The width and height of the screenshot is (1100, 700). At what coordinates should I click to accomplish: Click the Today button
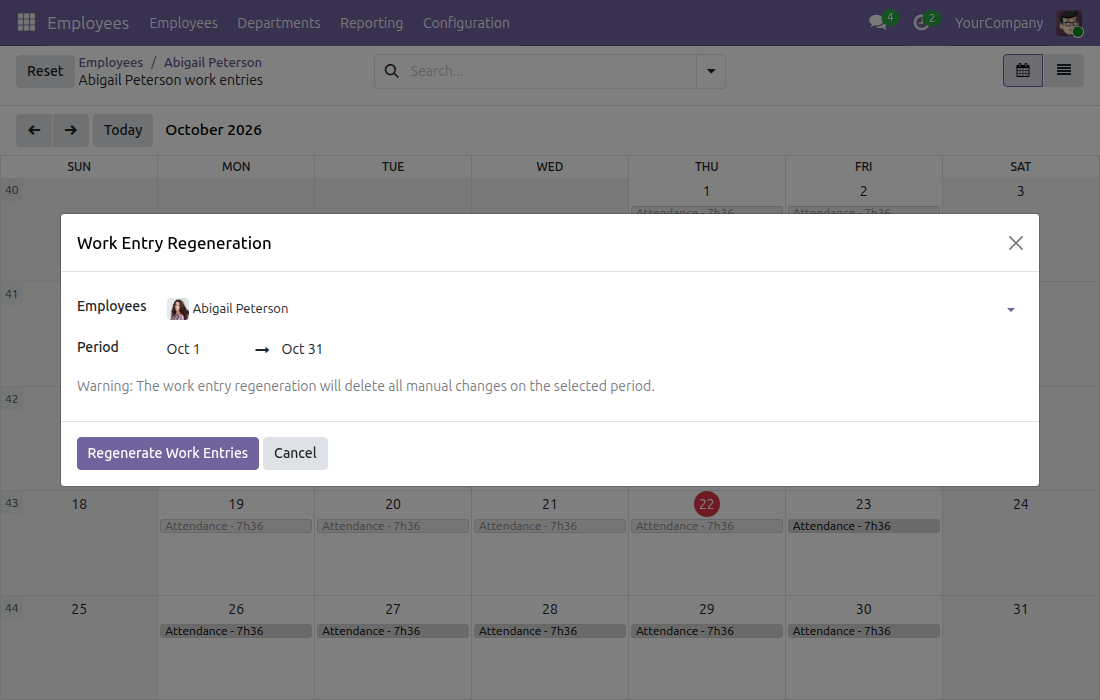click(x=123, y=130)
